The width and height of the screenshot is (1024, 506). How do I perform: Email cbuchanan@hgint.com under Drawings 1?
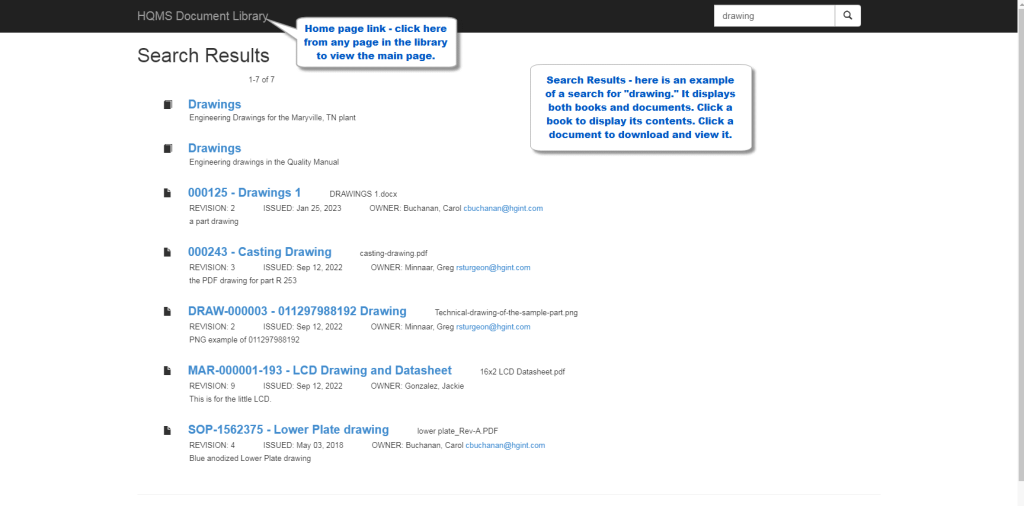tap(503, 208)
